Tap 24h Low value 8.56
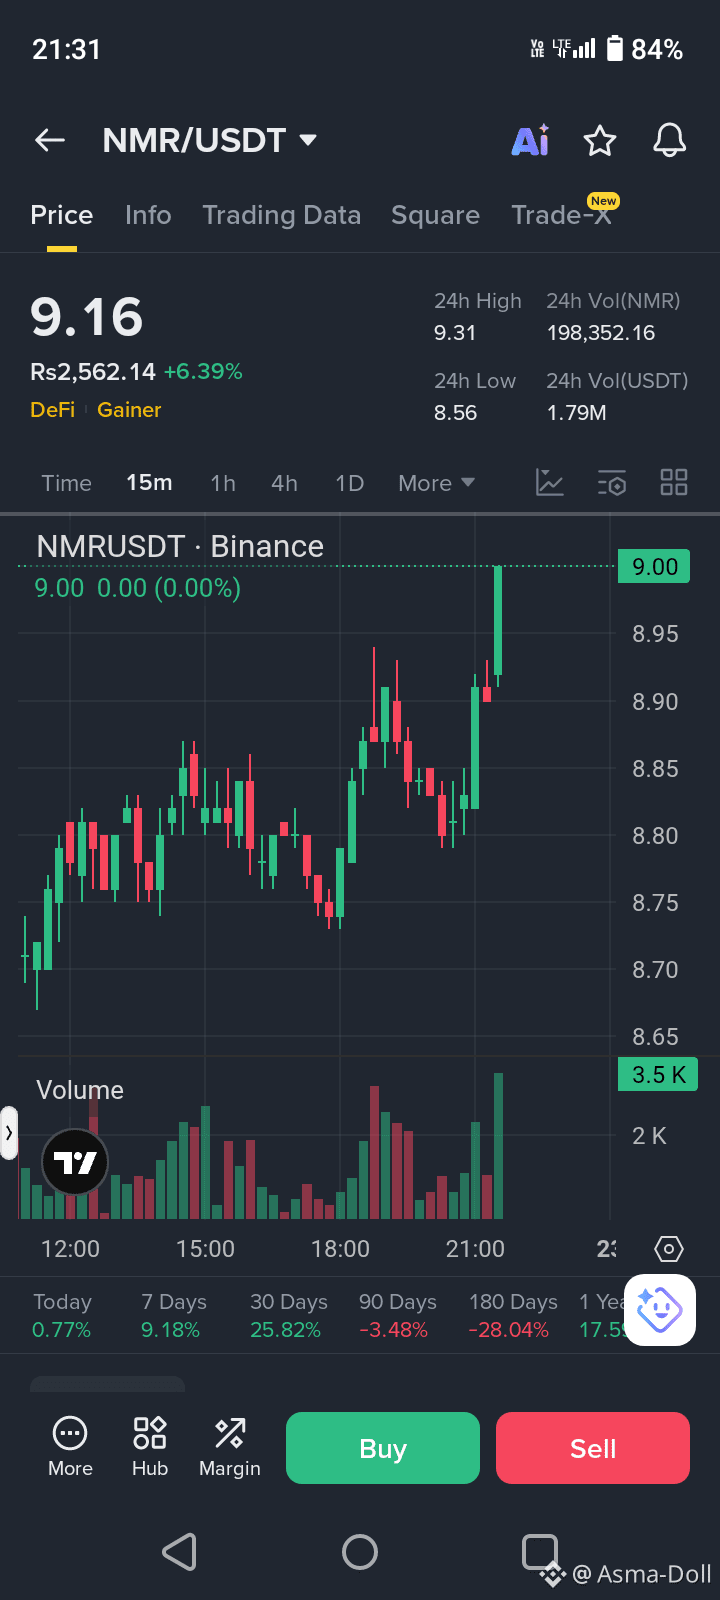The height and width of the screenshot is (1600, 720). click(455, 413)
